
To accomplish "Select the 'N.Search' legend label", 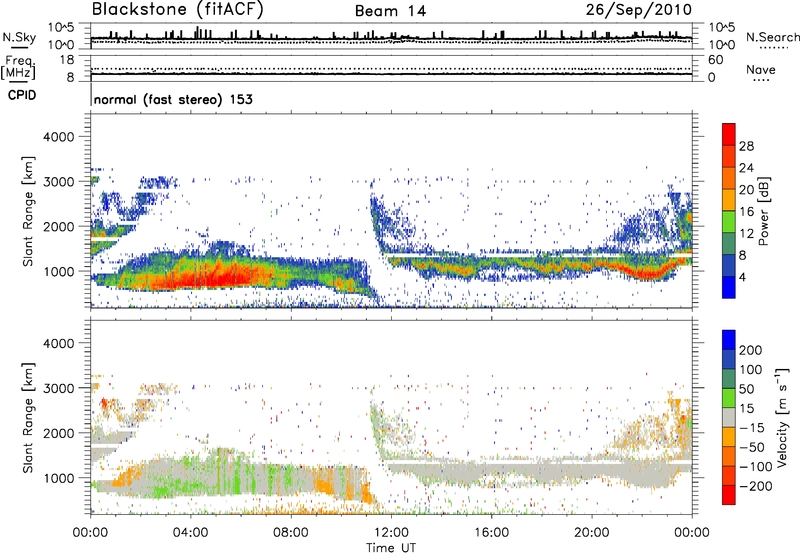I will [x=772, y=37].
